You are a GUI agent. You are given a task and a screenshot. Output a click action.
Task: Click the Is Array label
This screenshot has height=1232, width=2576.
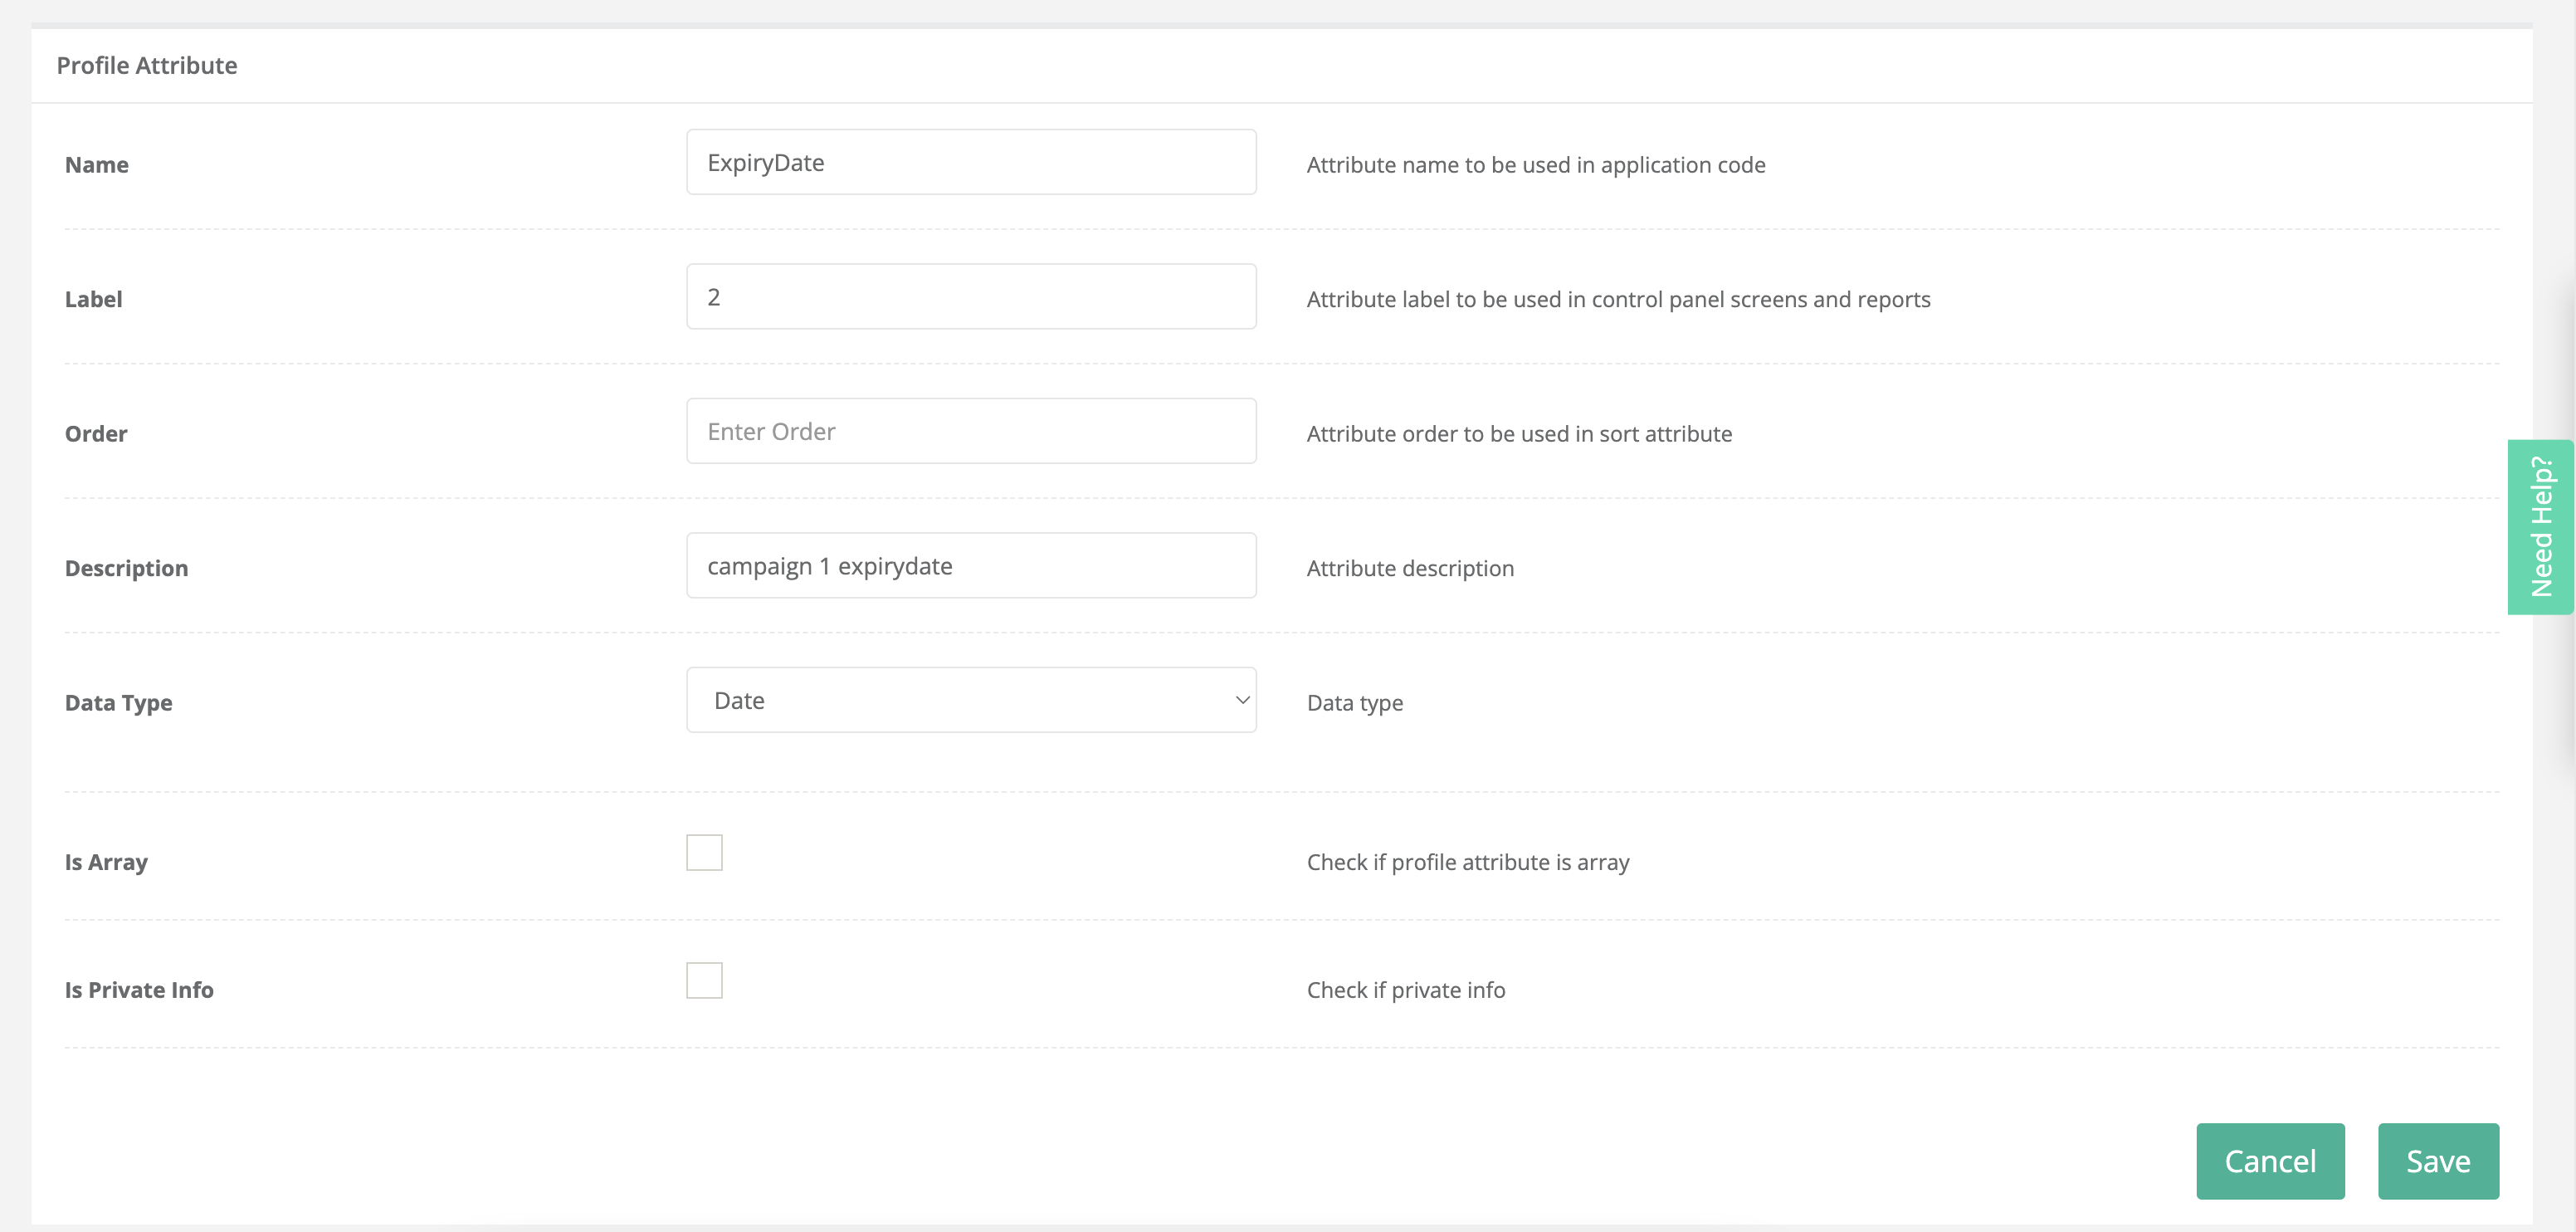(x=106, y=862)
